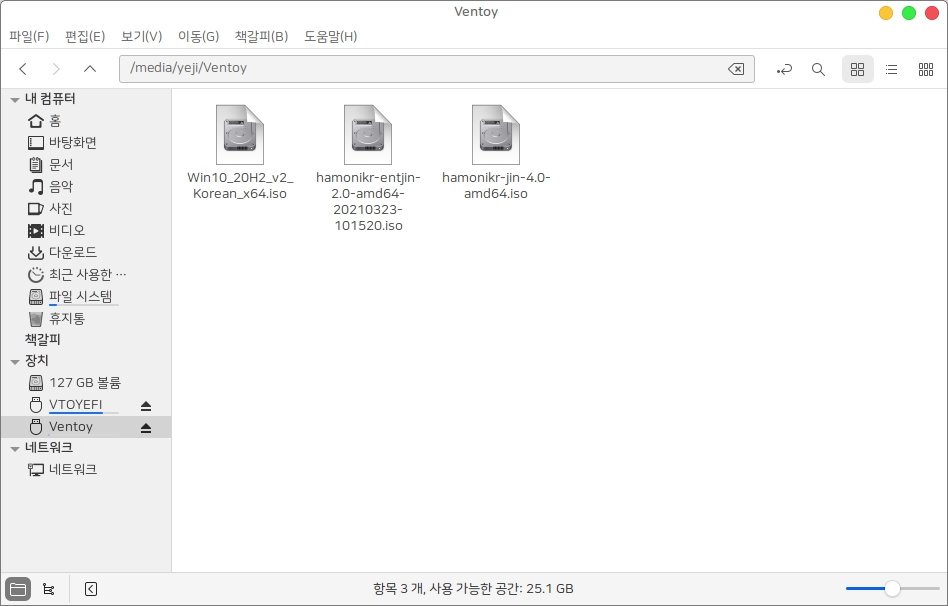Select the Win10_20H2_v2_Korean_x64.iso file
Screen dimensions: 948x606
point(240,135)
